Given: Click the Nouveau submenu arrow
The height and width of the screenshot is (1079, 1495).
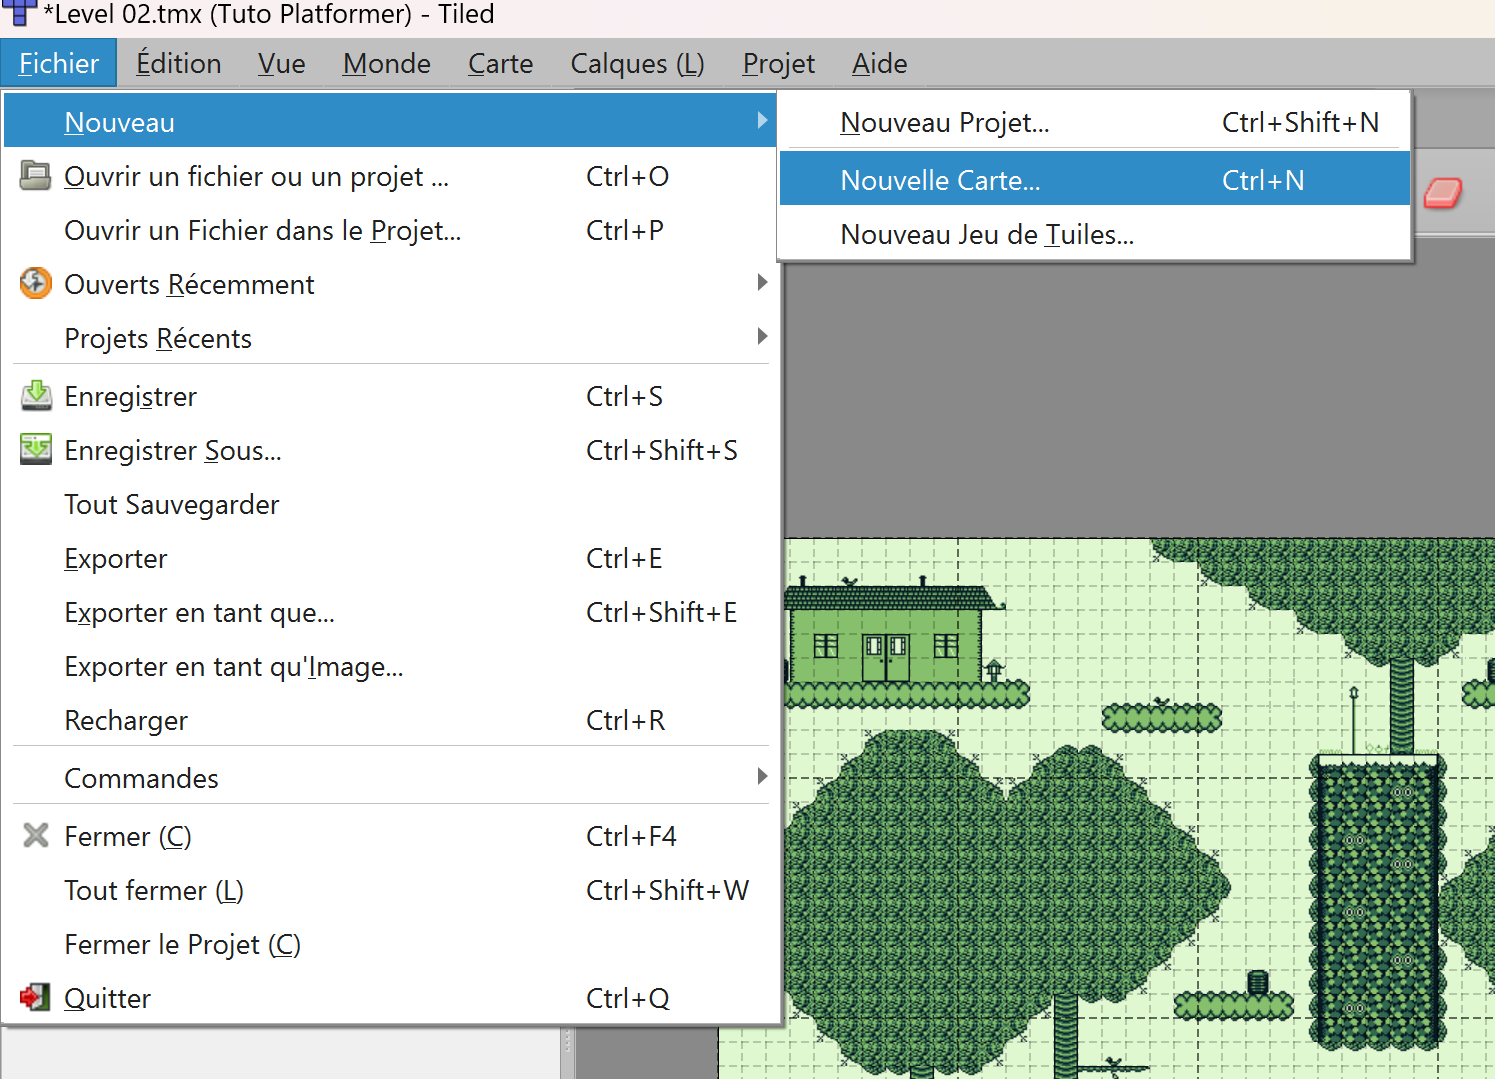Looking at the screenshot, I should [762, 121].
